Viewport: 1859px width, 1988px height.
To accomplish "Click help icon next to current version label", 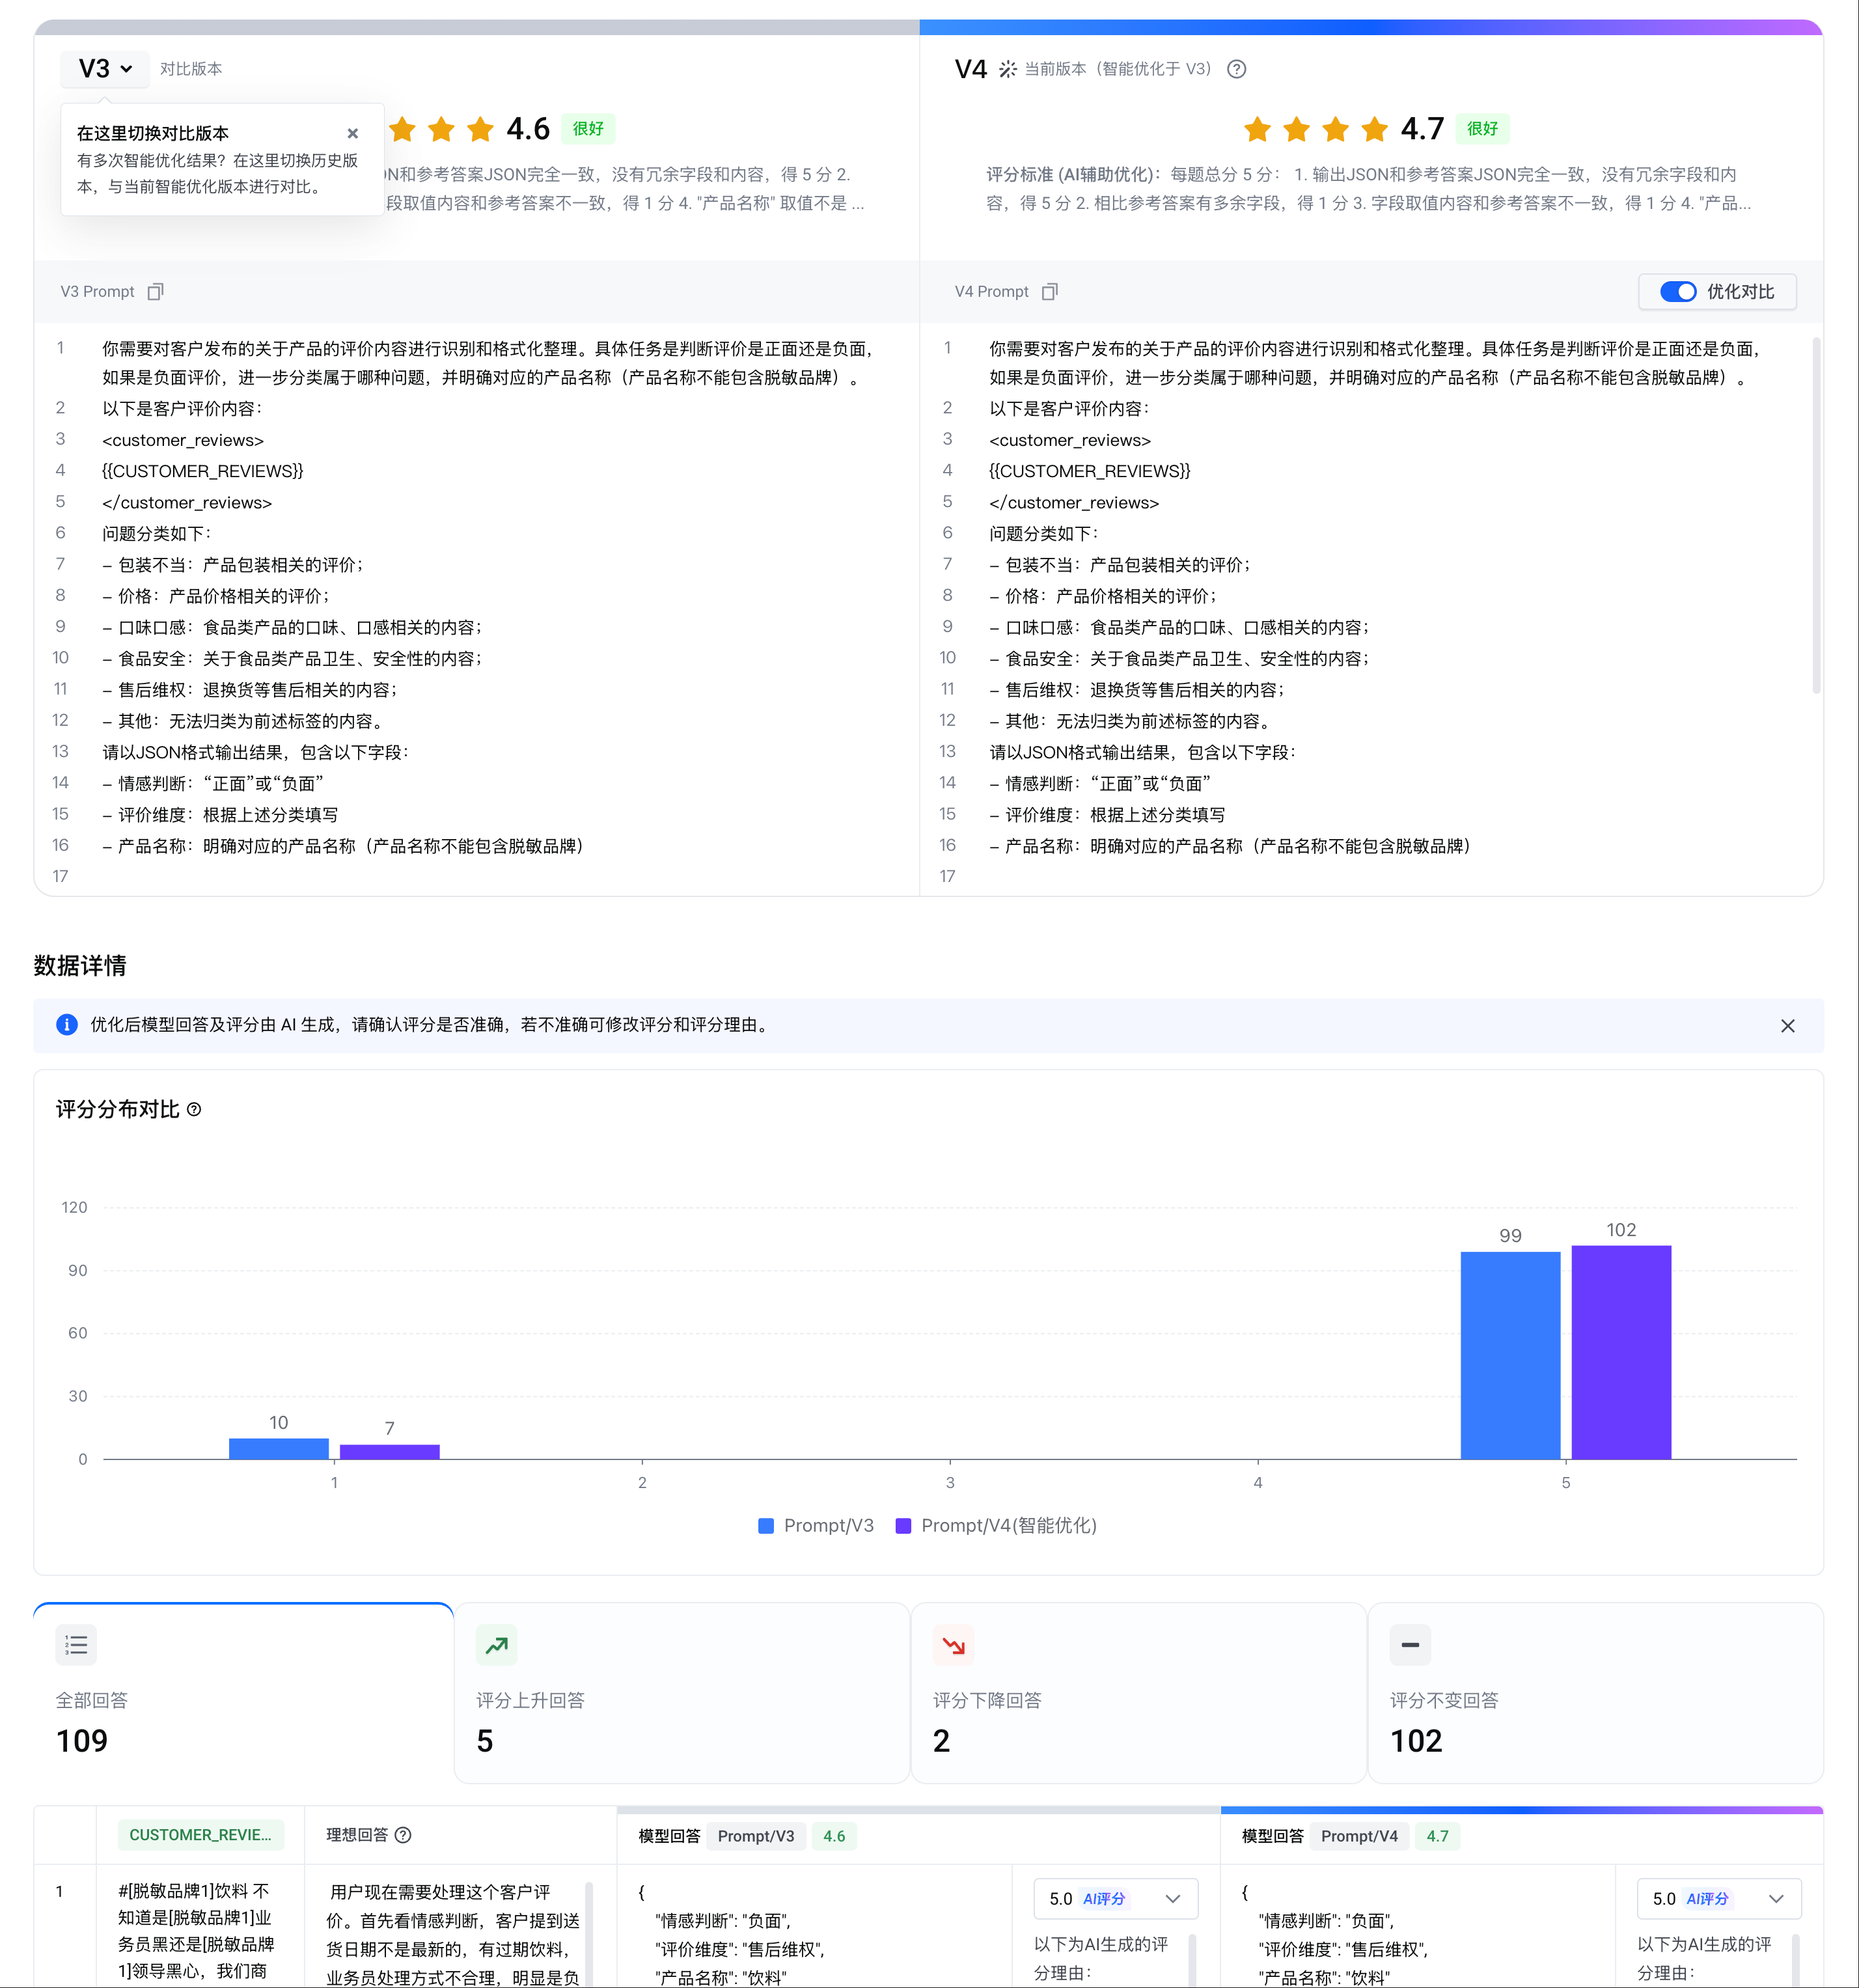I will [1236, 69].
